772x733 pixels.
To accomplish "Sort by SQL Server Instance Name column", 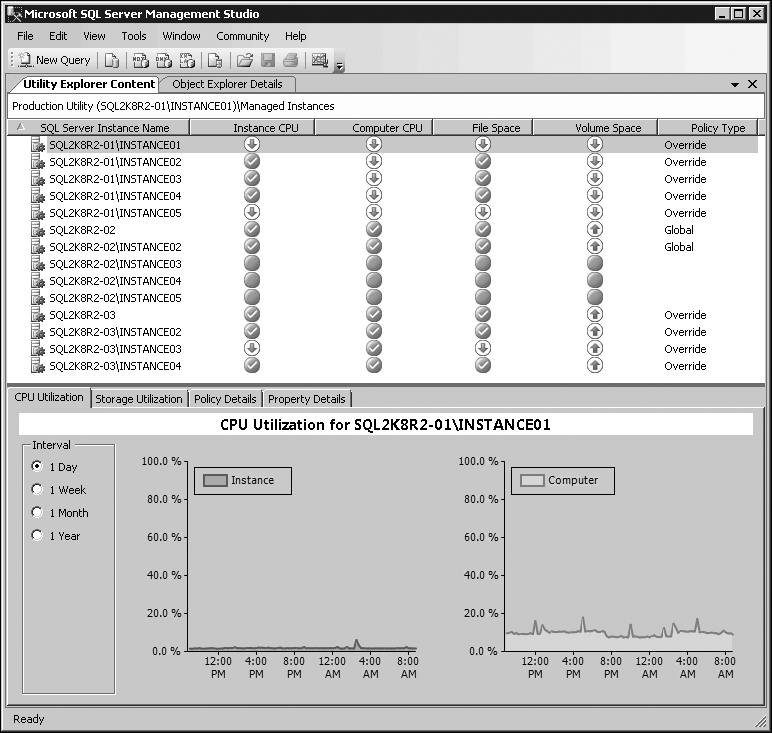I will pos(98,128).
